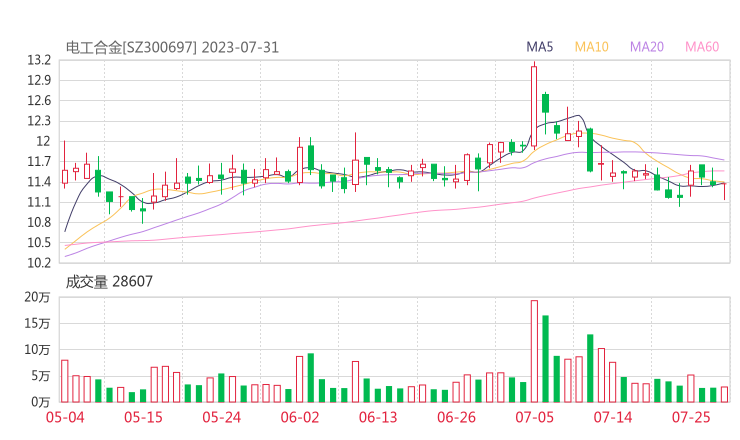Image resolution: width=740 pixels, height=440 pixels.
Task: Select the 13.2 price axis label
Action: (39, 60)
